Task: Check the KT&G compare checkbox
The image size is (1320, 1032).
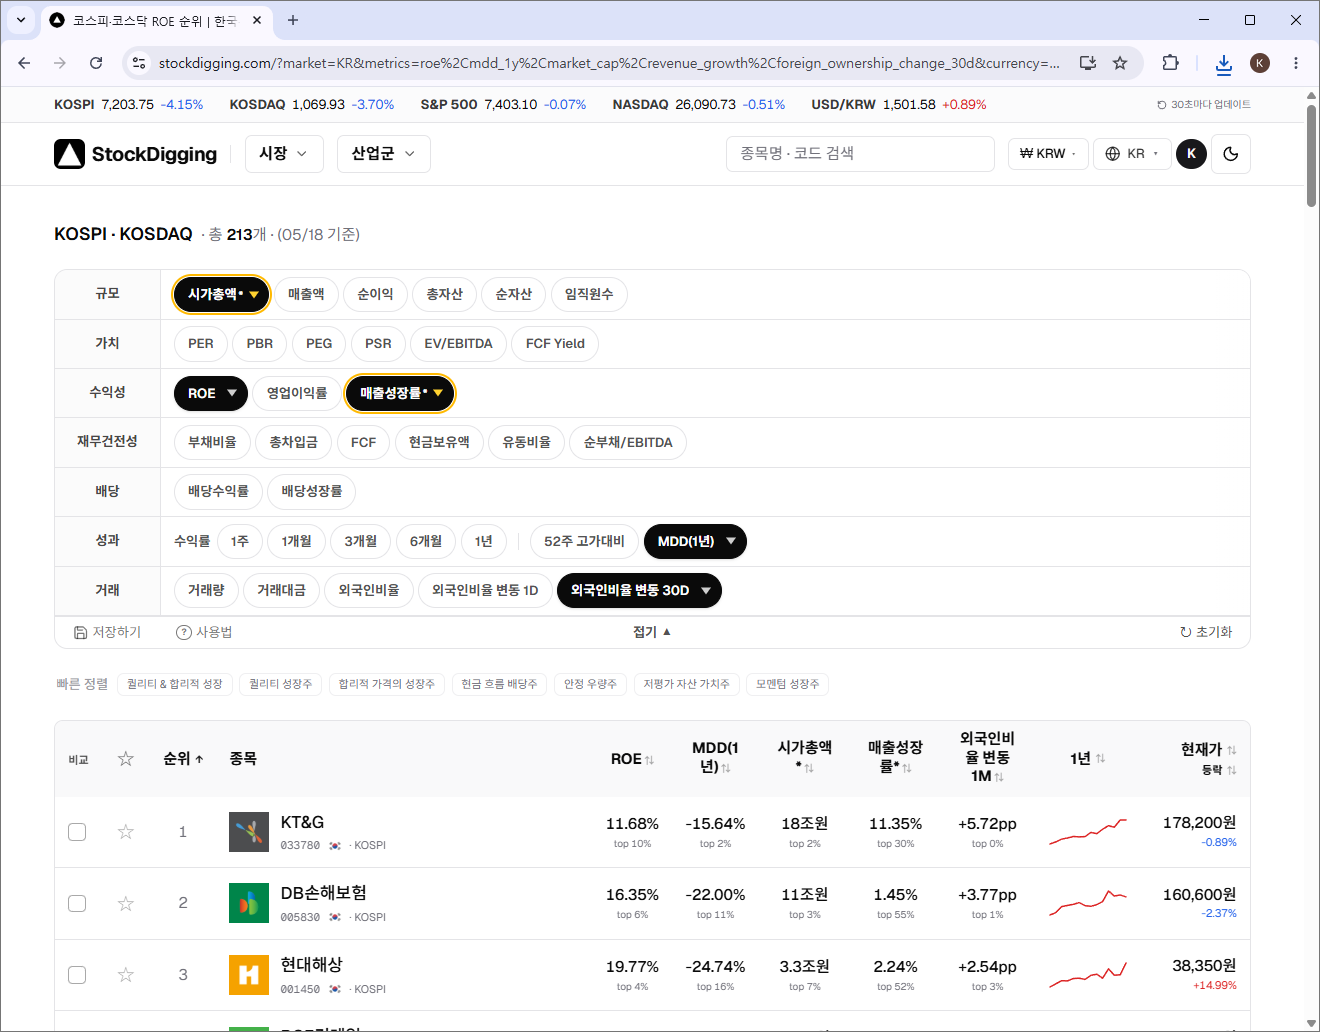Action: click(77, 832)
